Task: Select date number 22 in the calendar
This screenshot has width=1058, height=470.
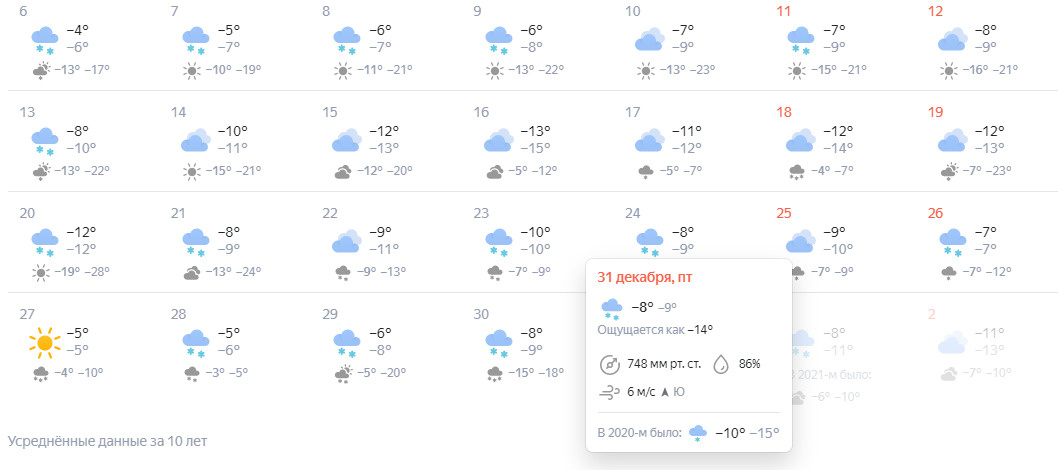Action: click(330, 213)
